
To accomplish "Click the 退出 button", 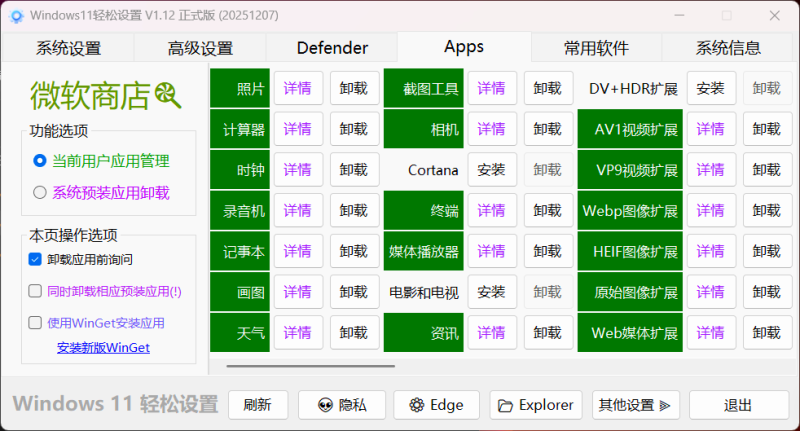I will 738,405.
